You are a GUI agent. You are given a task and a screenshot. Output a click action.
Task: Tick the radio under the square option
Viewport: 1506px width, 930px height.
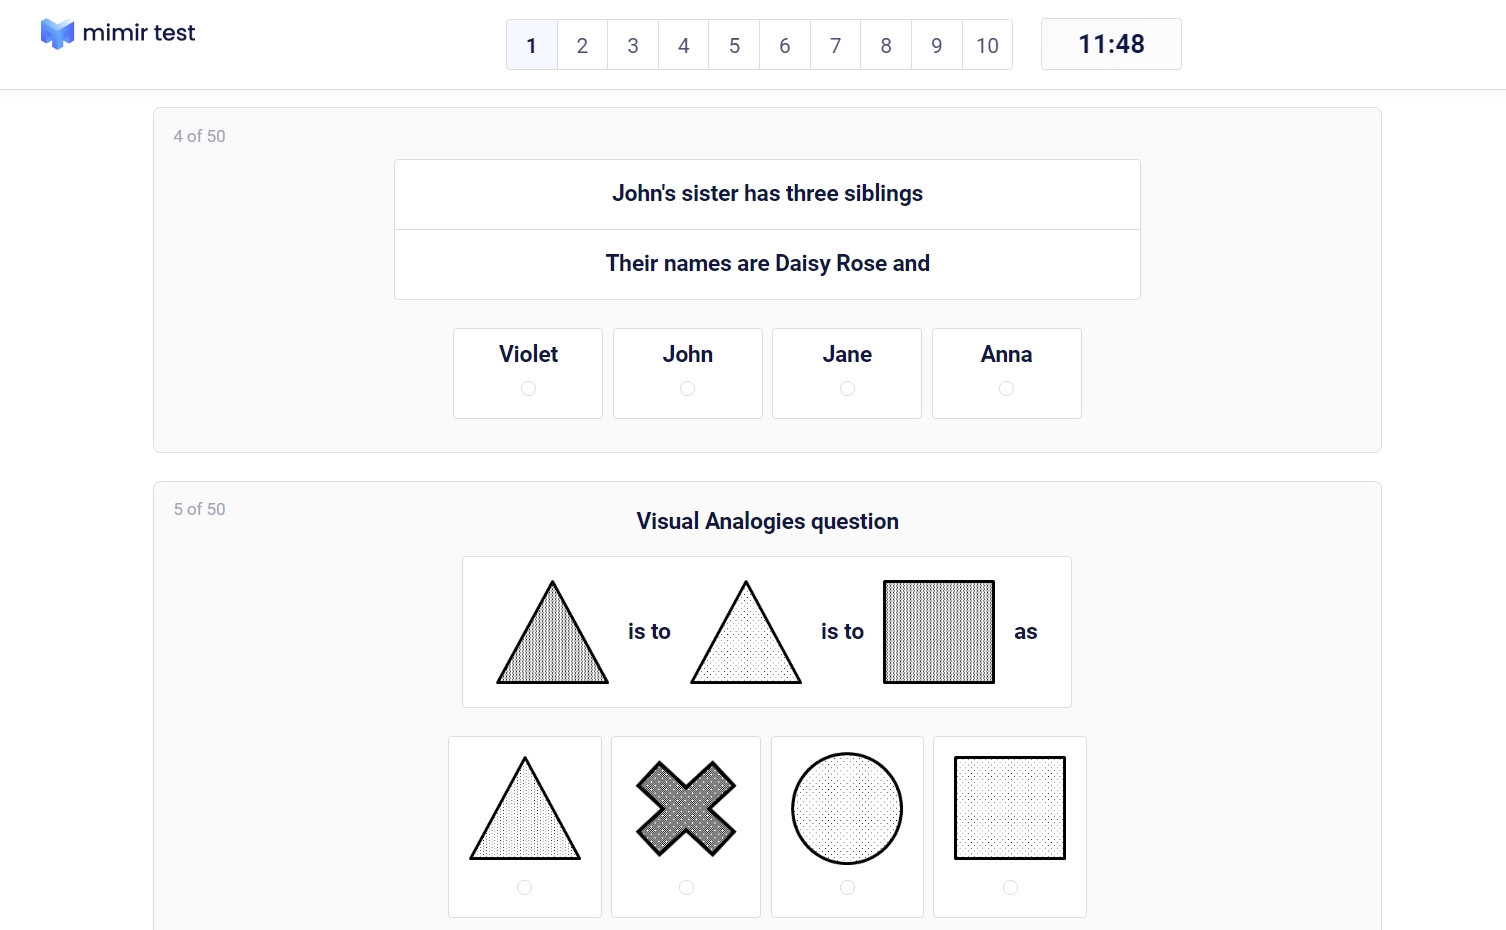point(1010,887)
